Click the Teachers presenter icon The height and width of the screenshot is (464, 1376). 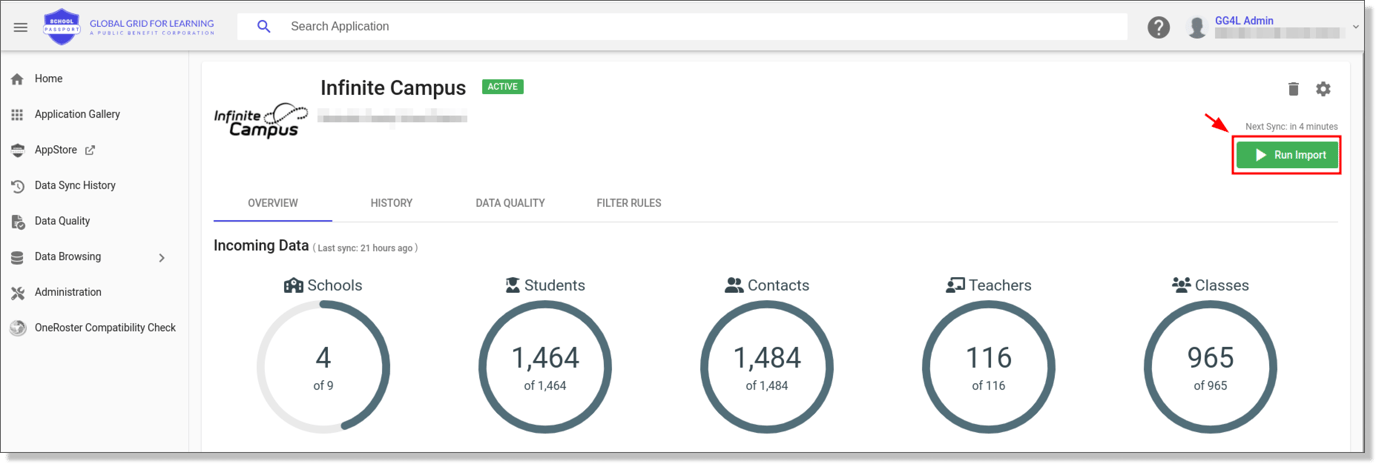[955, 286]
